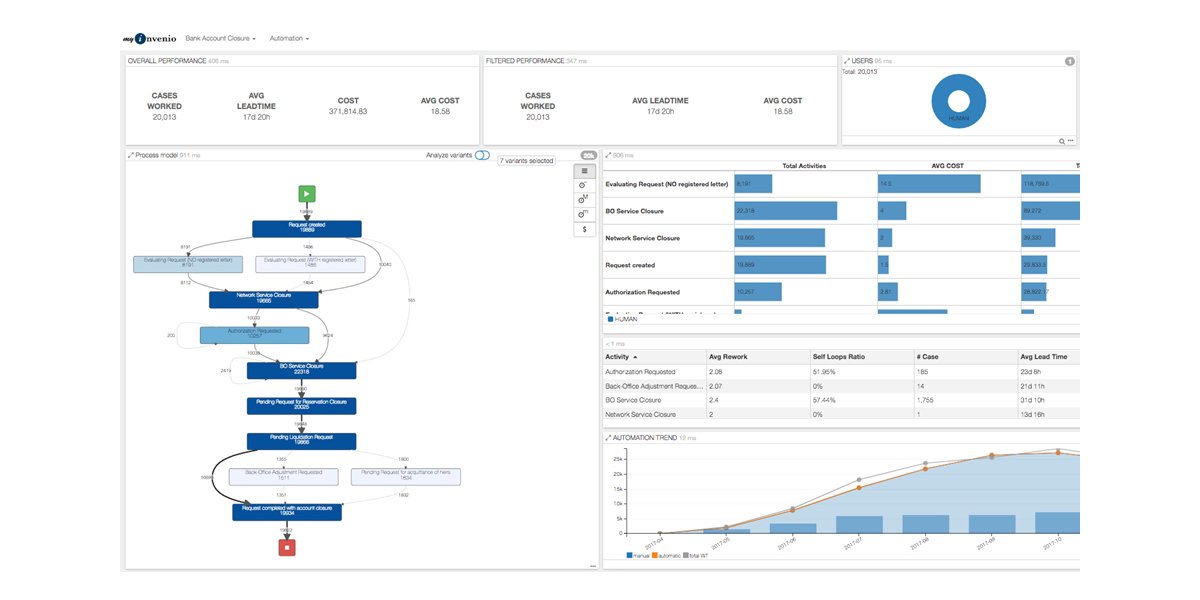Toggle the HUMAN legend entry
1200x600 pixels.
click(623, 319)
